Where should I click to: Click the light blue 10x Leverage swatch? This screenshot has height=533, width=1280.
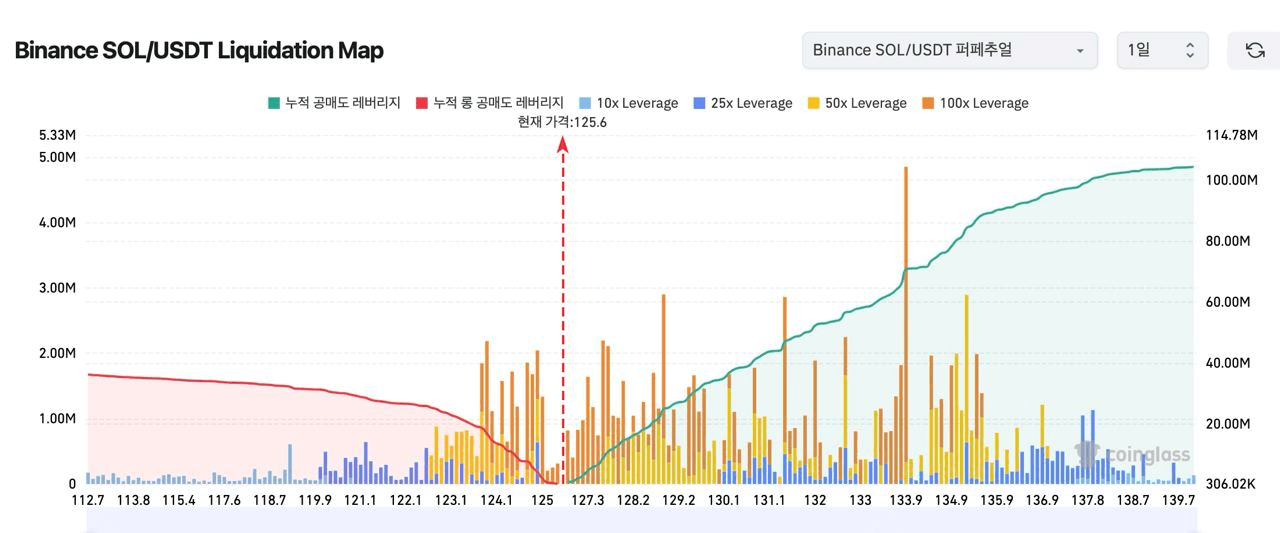[585, 103]
